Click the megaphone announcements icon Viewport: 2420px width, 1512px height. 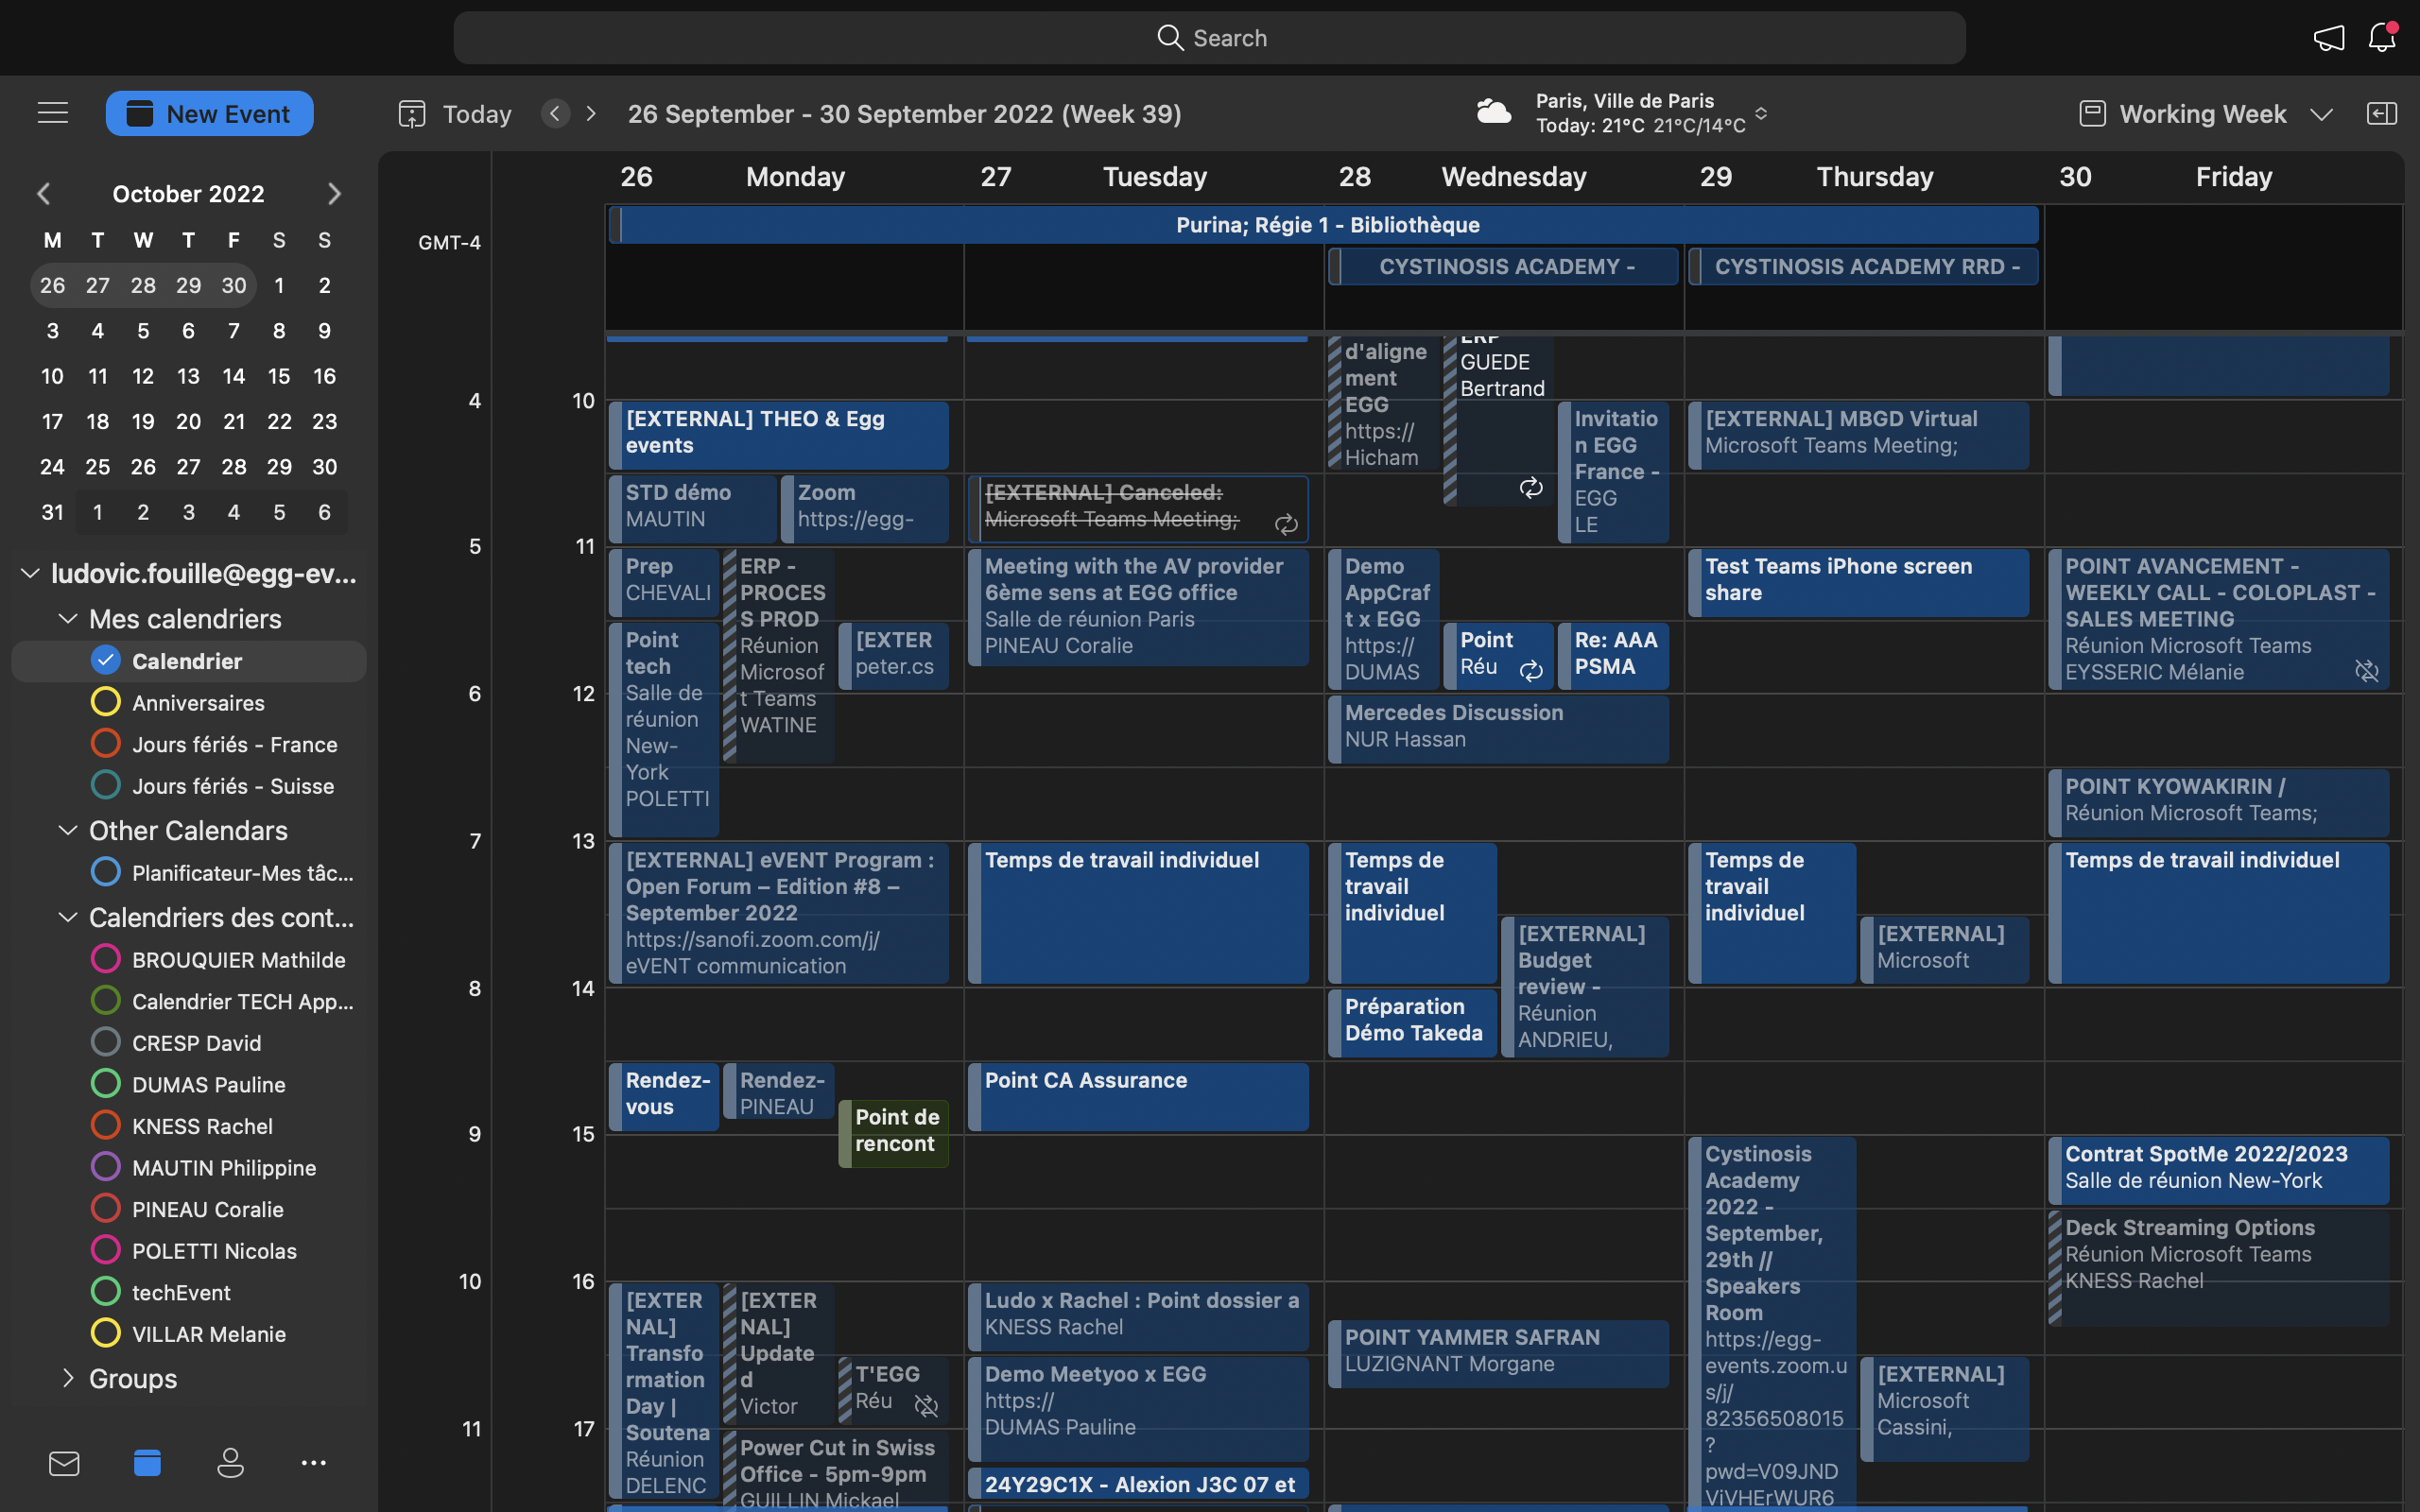[x=2328, y=38]
